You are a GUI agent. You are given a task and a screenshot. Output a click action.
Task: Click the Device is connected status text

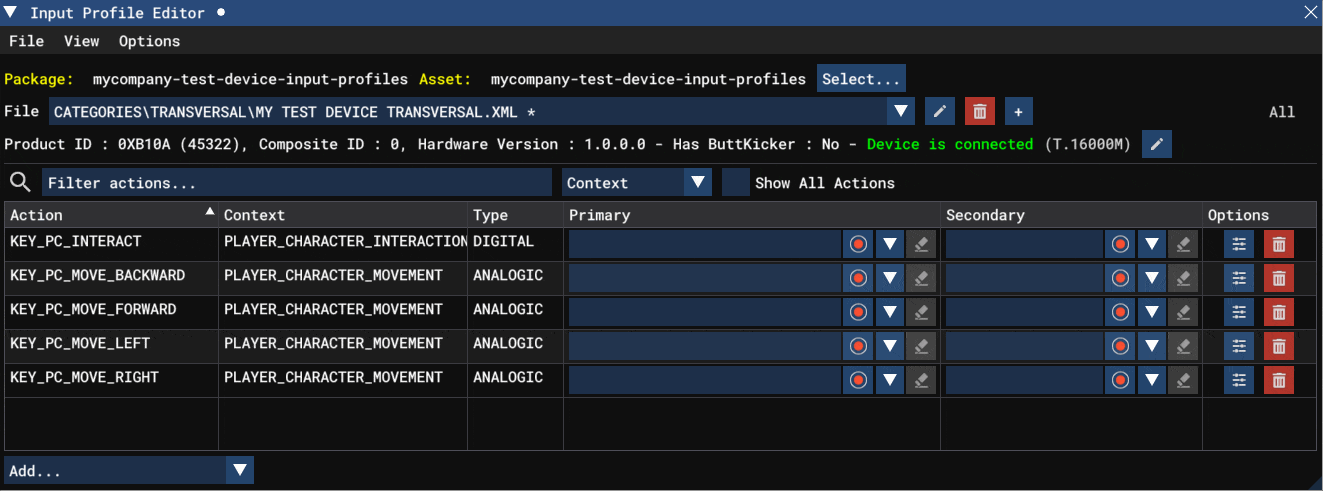pyautogui.click(x=950, y=144)
